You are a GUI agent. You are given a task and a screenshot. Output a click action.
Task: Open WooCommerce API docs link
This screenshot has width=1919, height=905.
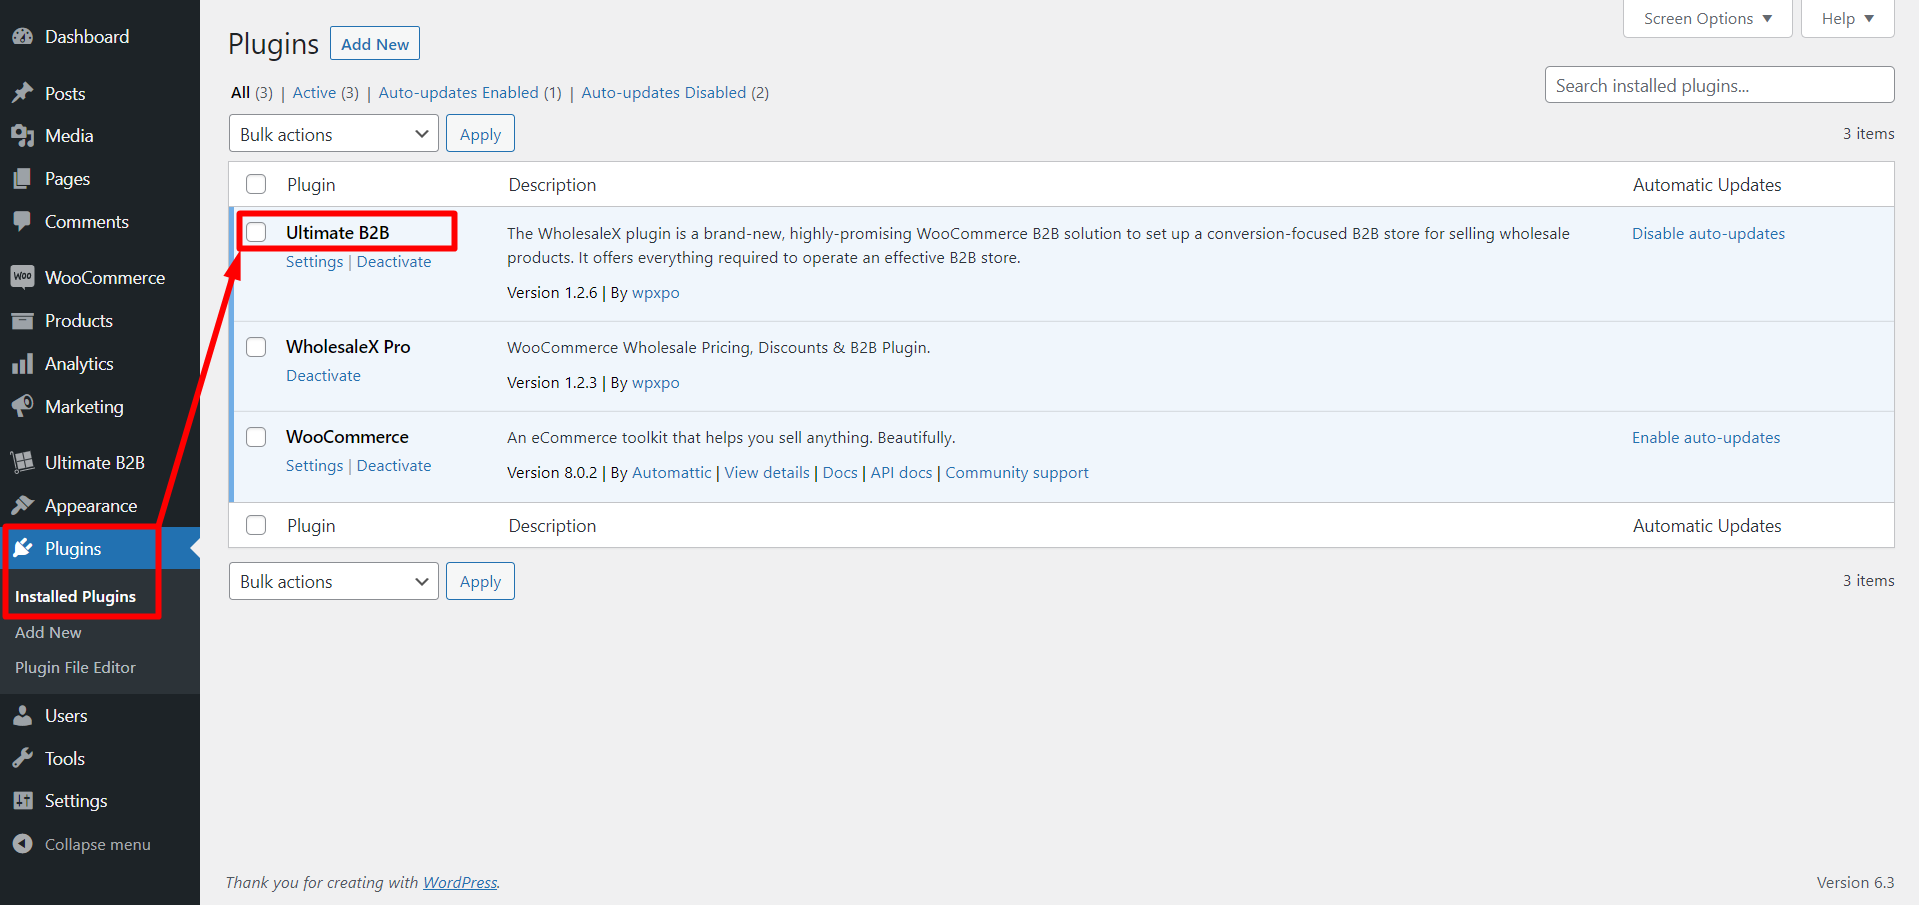901,473
